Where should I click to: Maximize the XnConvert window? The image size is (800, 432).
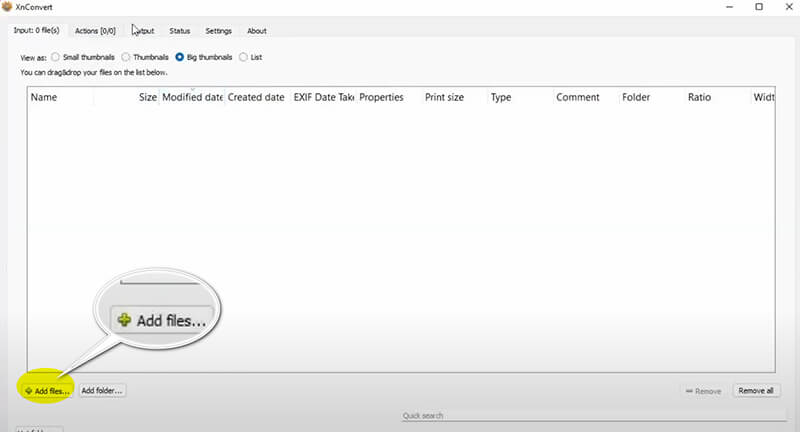[759, 7]
